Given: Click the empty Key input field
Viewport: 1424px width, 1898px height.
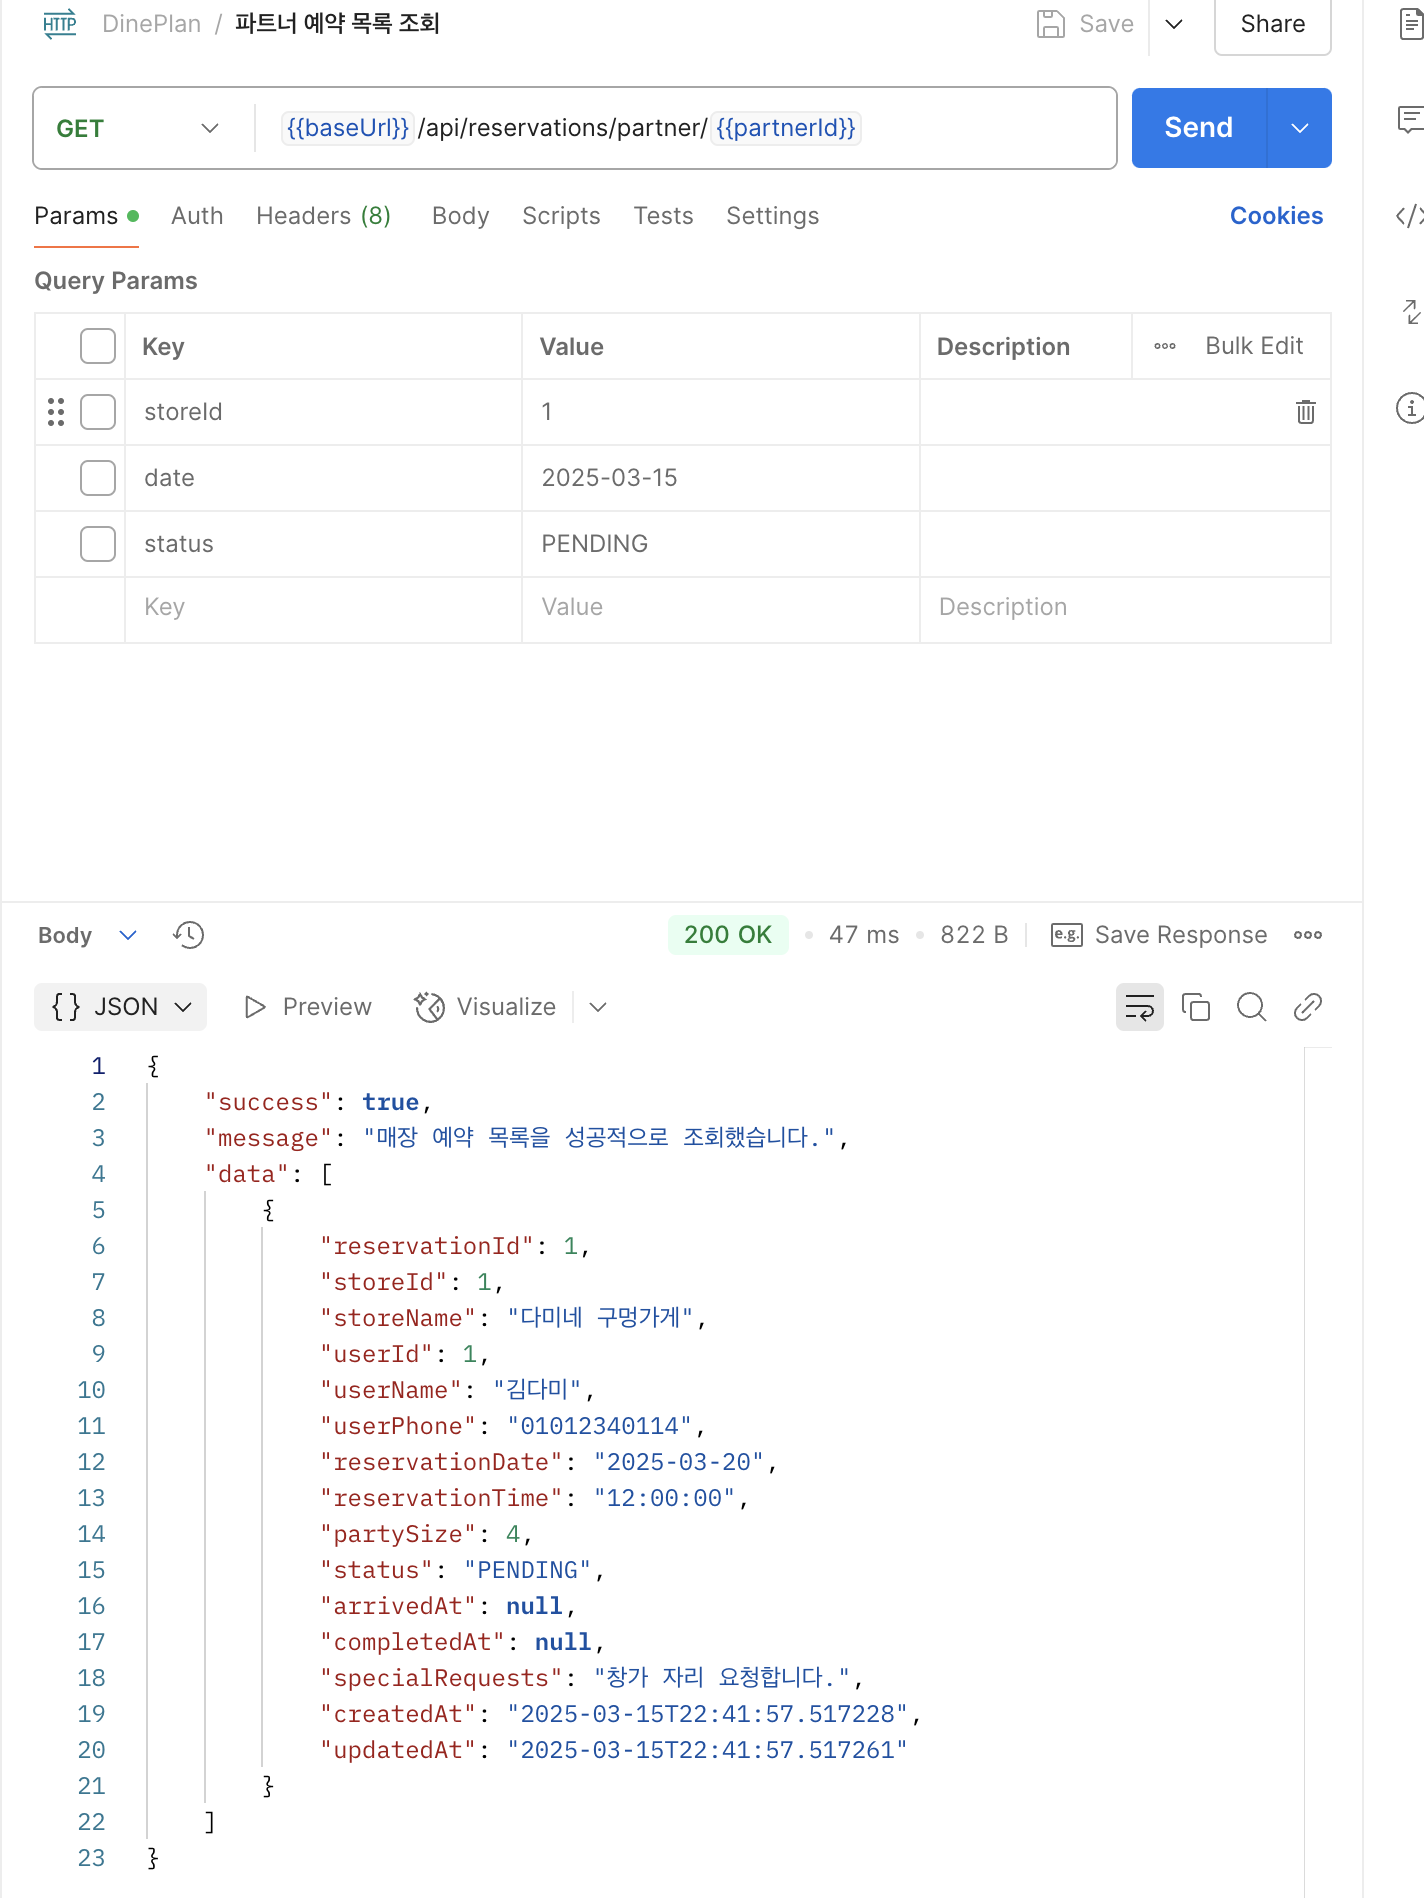Looking at the screenshot, I should point(323,608).
